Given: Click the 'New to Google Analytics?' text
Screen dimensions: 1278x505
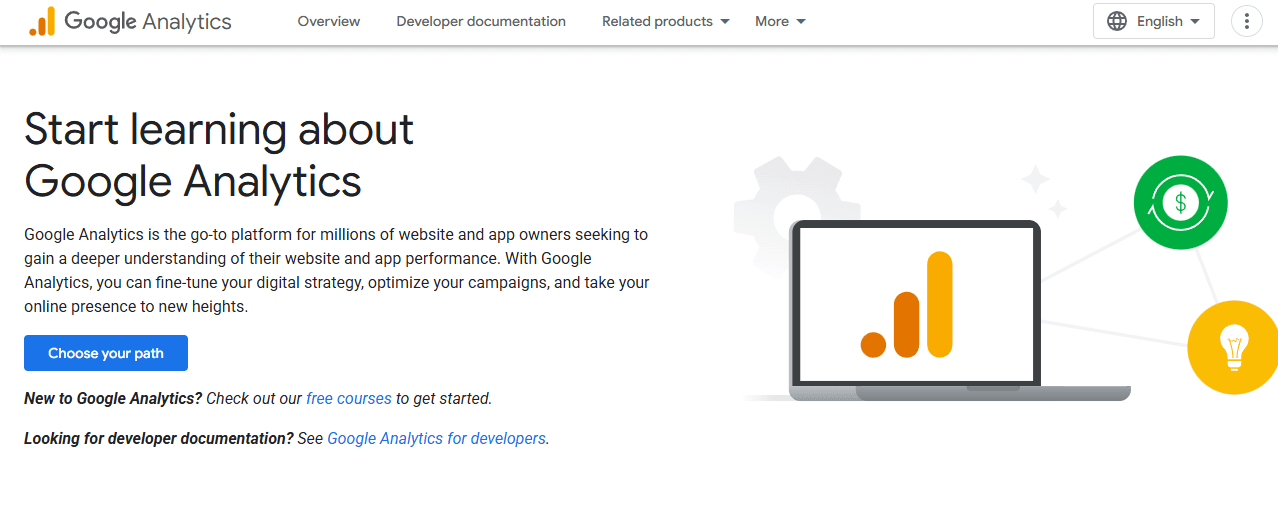Looking at the screenshot, I should pos(113,398).
